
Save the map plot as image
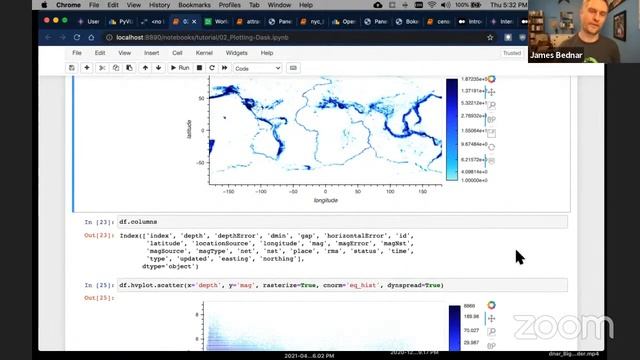click(491, 133)
